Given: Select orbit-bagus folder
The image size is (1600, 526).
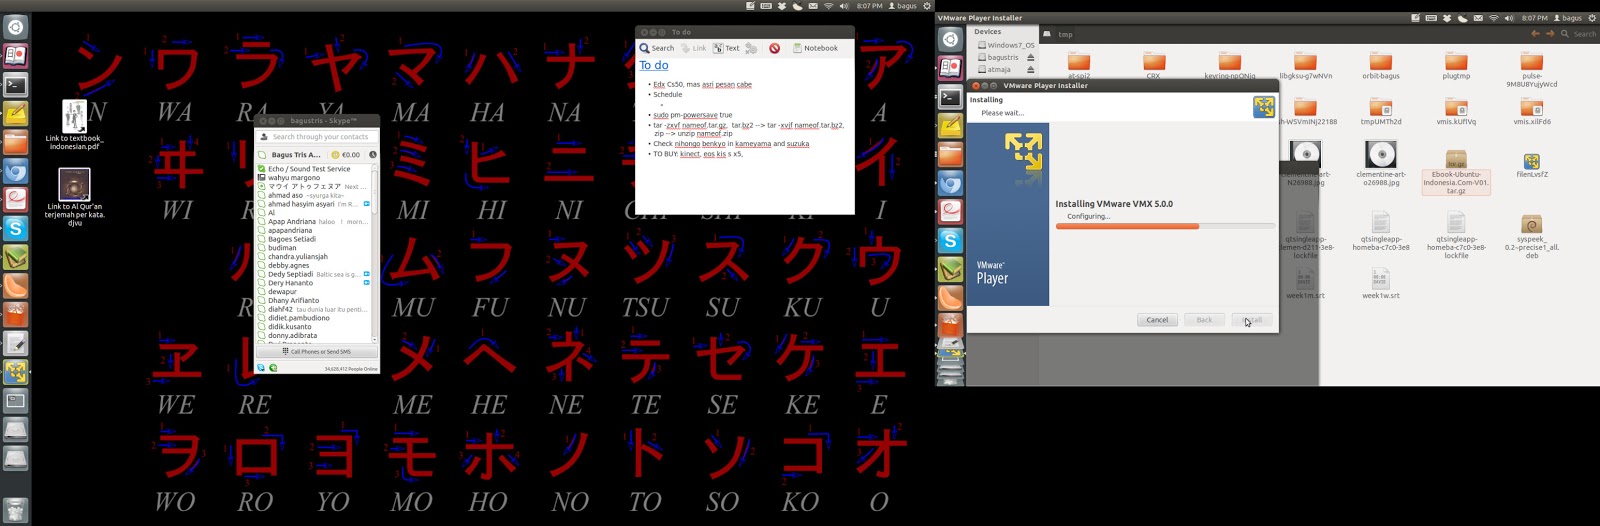Looking at the screenshot, I should [1381, 66].
